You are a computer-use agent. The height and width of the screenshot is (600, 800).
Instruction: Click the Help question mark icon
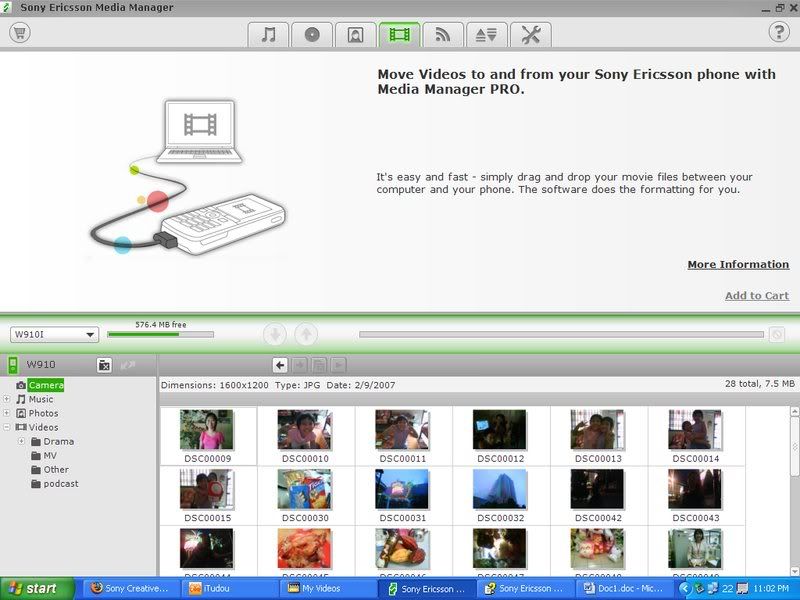click(779, 32)
